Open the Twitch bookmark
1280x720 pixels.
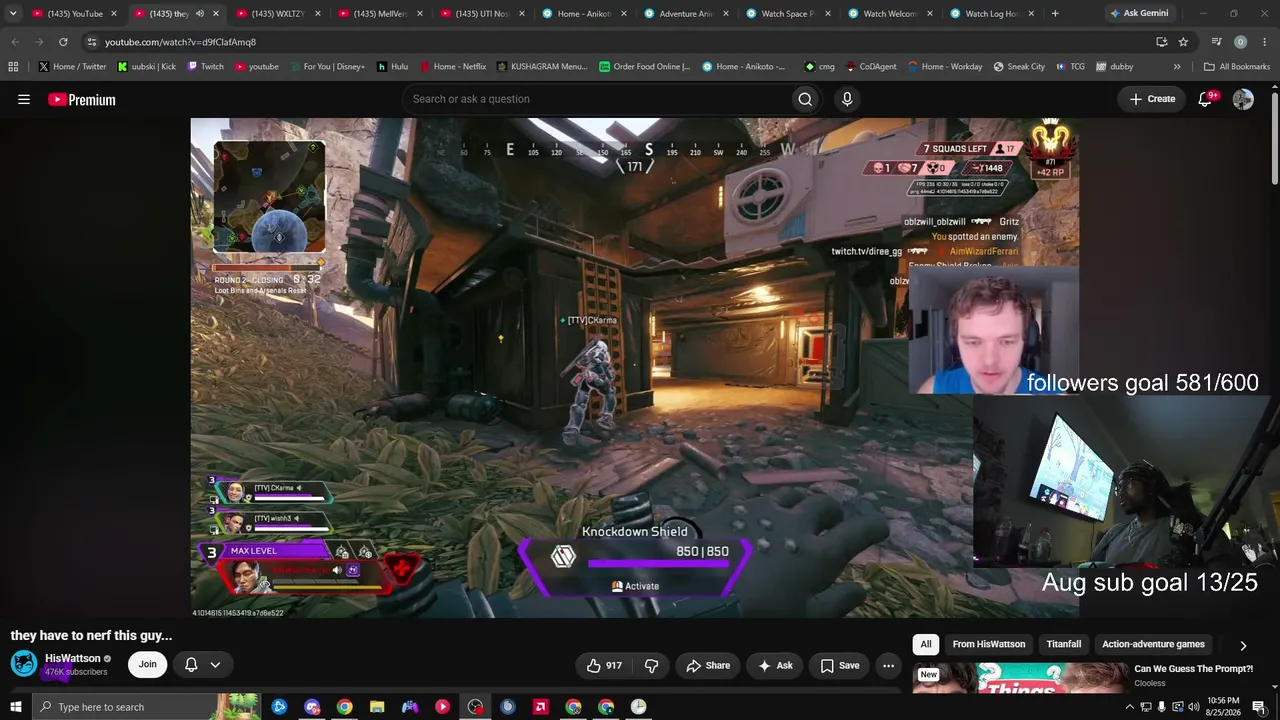205,67
